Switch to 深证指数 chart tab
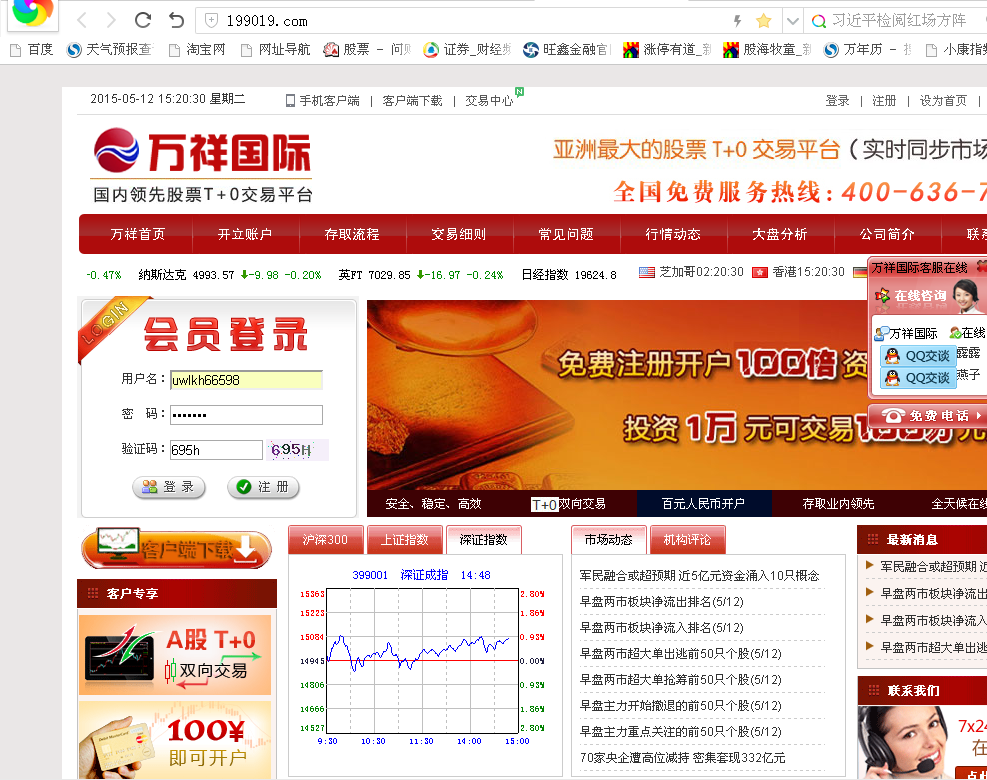 pos(483,540)
